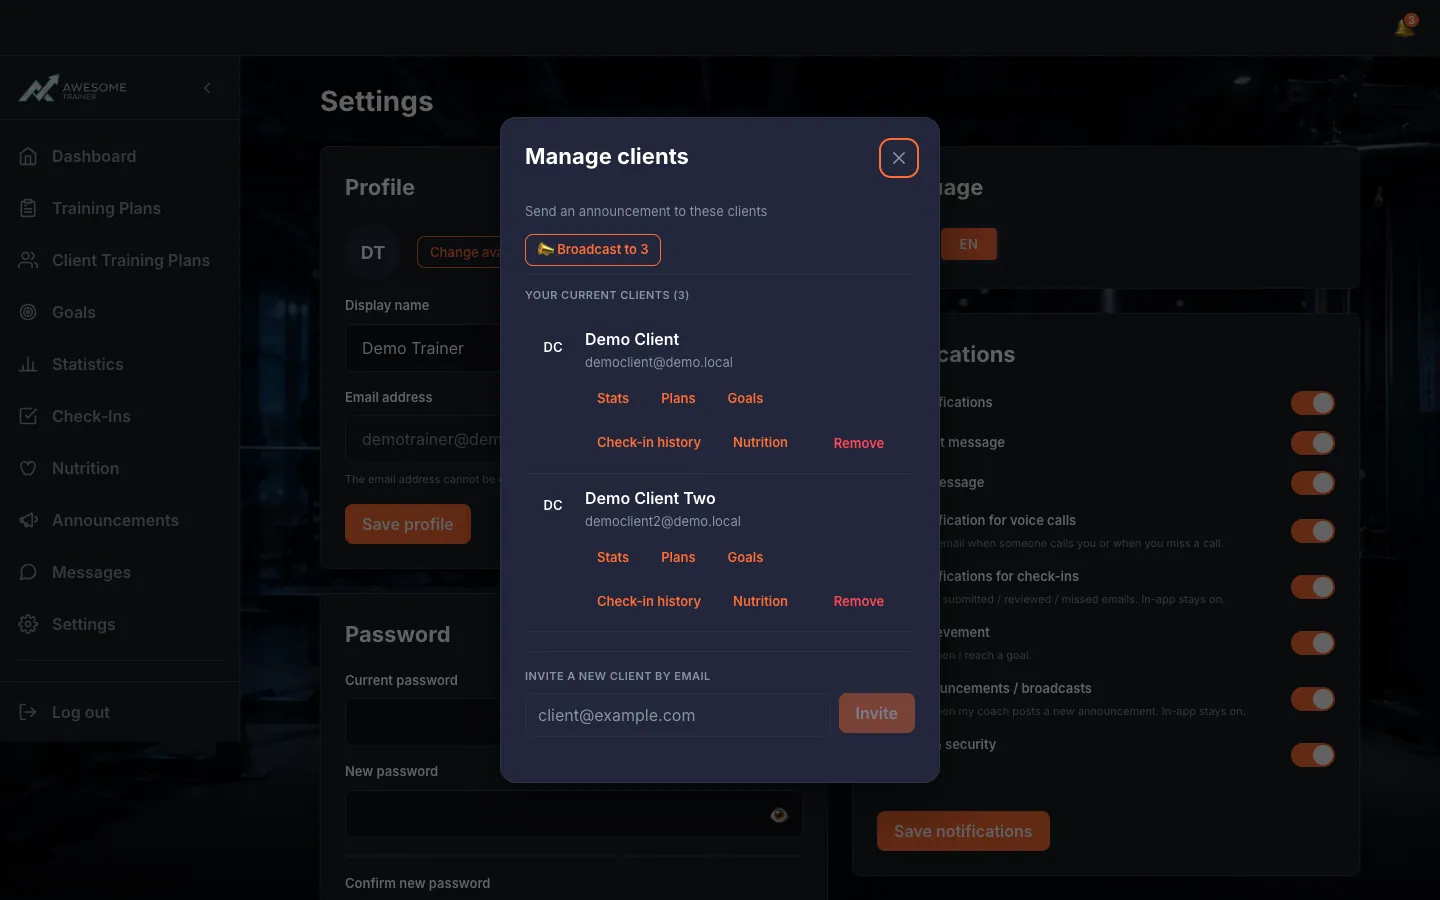1440x900 pixels.
Task: Open Plans for Demo Client Two
Action: click(678, 557)
